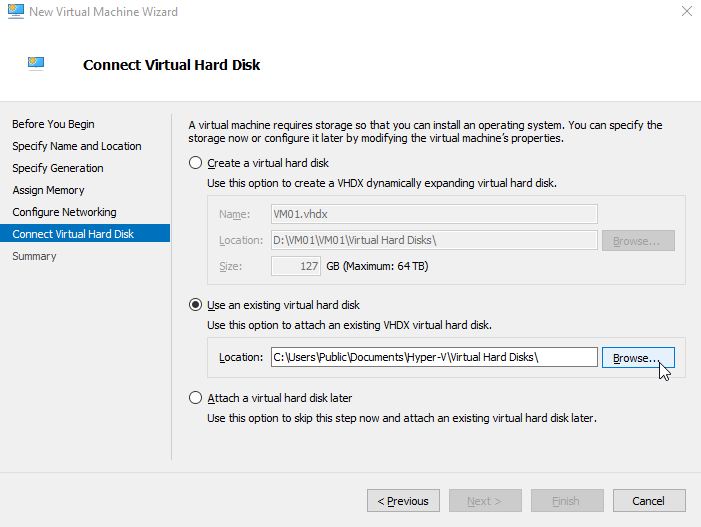The width and height of the screenshot is (701, 527).
Task: Select the Connect Virtual Hard Disk step
Action: [x=85, y=233]
